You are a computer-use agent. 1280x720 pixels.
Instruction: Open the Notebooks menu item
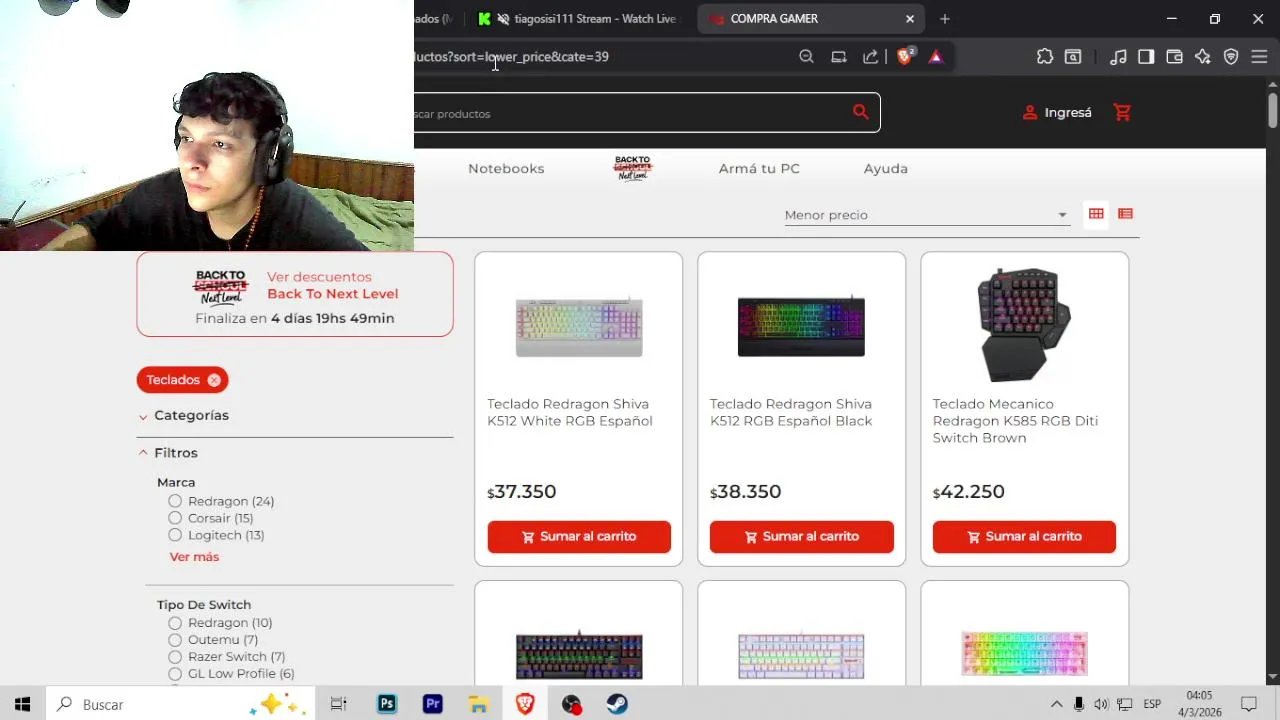(x=506, y=168)
